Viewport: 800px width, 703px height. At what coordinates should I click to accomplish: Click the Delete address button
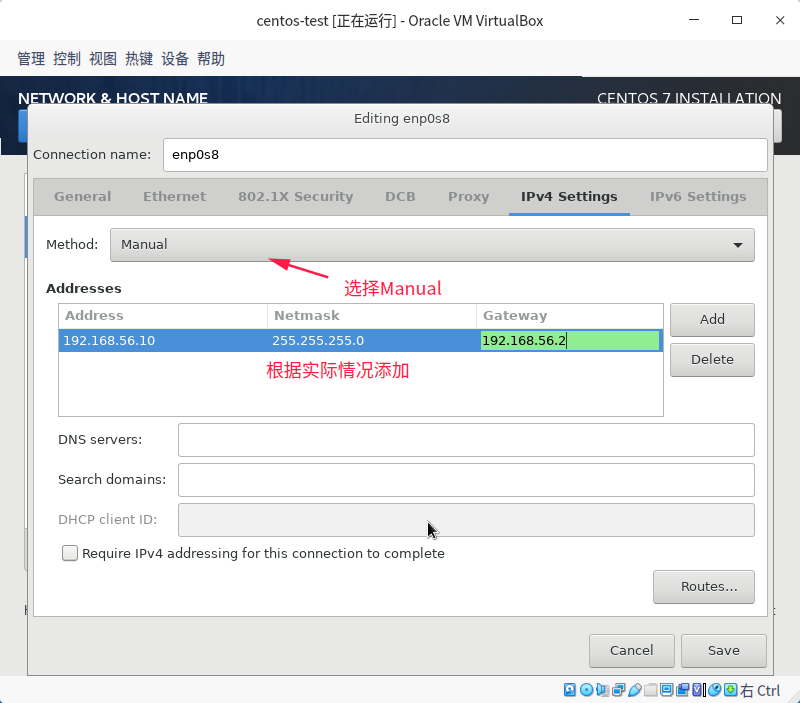(712, 360)
